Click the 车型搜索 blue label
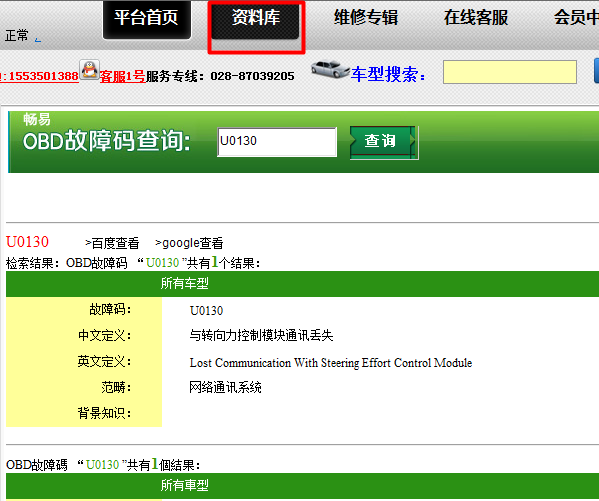The height and width of the screenshot is (501, 599). 388,74
